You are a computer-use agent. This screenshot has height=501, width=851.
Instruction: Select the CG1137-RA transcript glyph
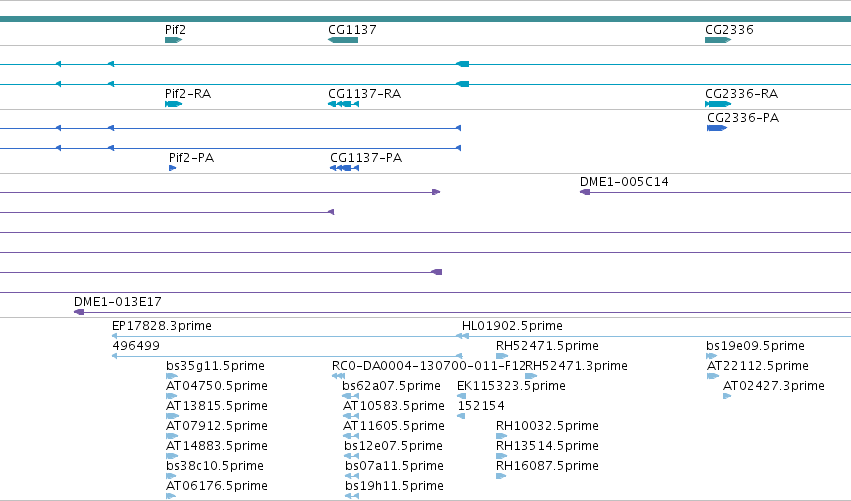pos(344,104)
